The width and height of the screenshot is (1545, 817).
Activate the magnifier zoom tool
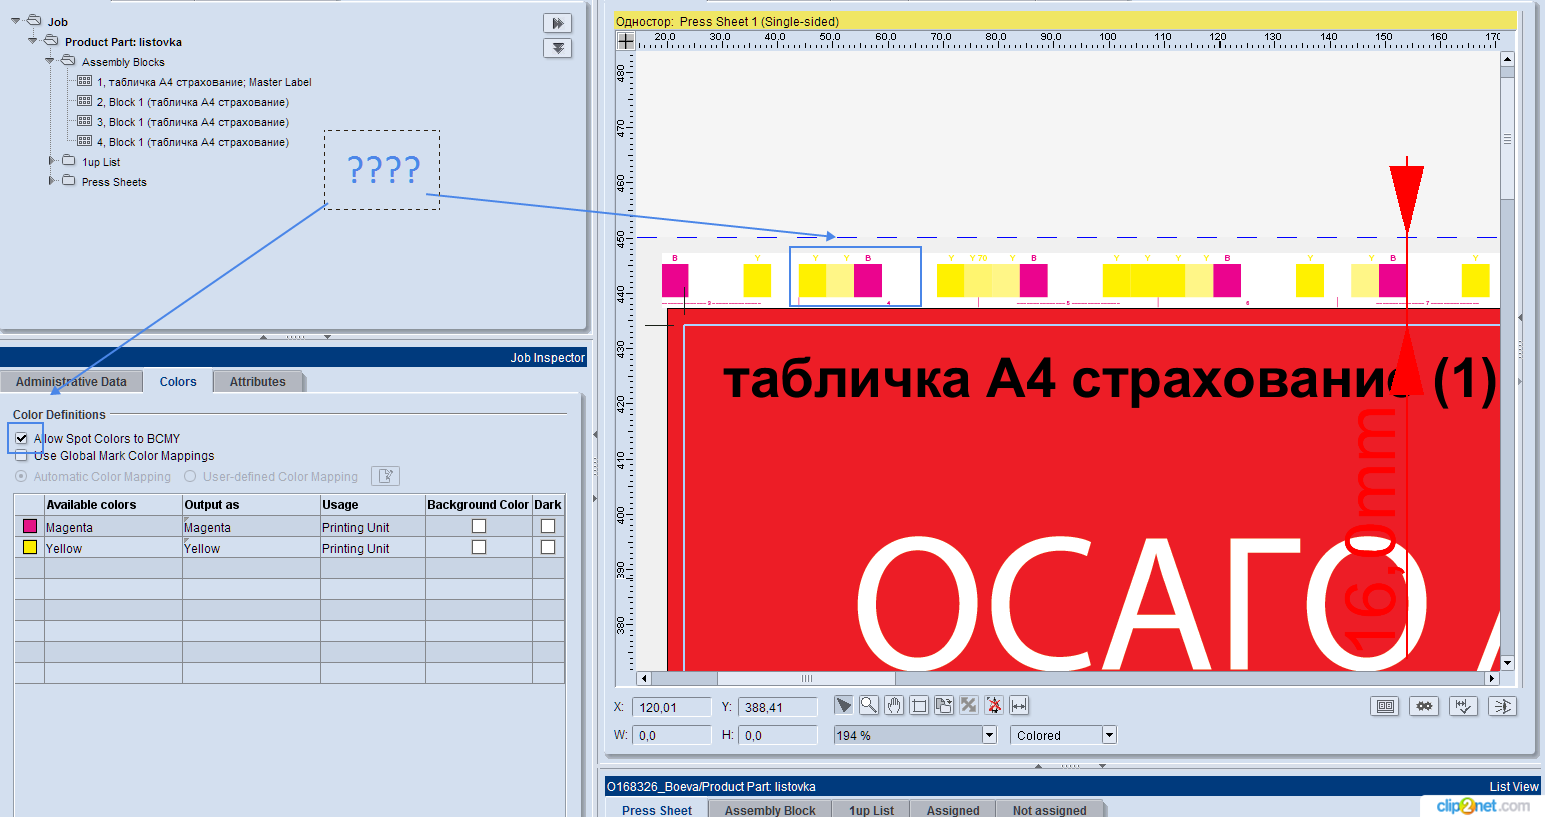pos(869,705)
